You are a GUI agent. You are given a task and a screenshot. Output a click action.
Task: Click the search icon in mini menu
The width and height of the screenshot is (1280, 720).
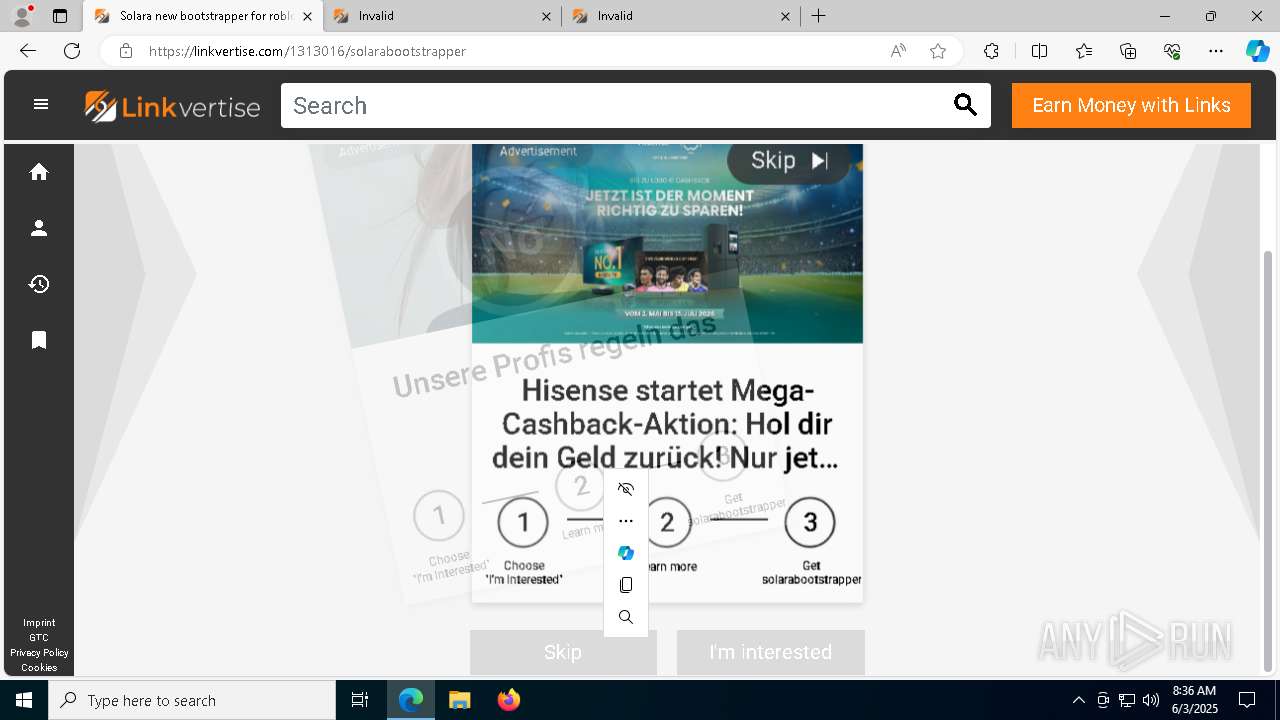(x=626, y=617)
